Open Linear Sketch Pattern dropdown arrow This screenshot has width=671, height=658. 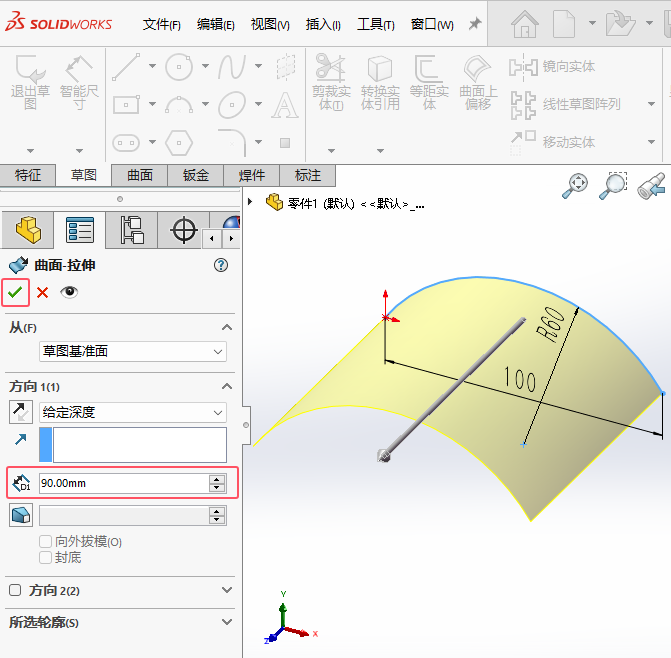click(651, 104)
